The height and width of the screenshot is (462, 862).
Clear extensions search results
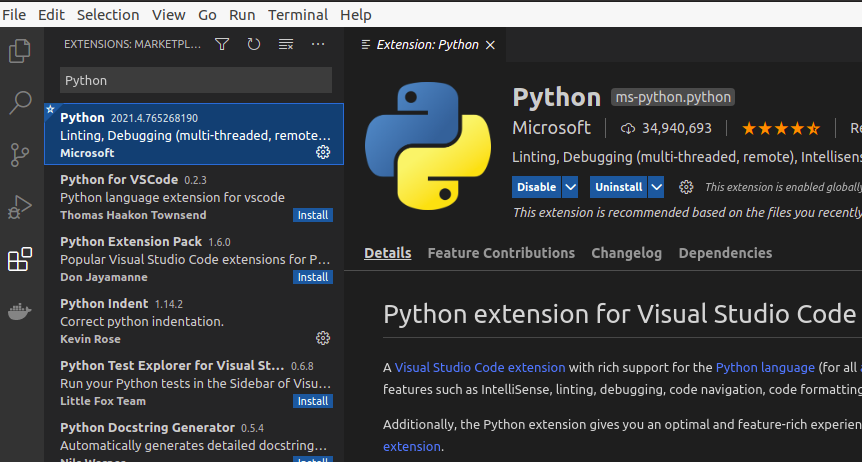click(286, 45)
